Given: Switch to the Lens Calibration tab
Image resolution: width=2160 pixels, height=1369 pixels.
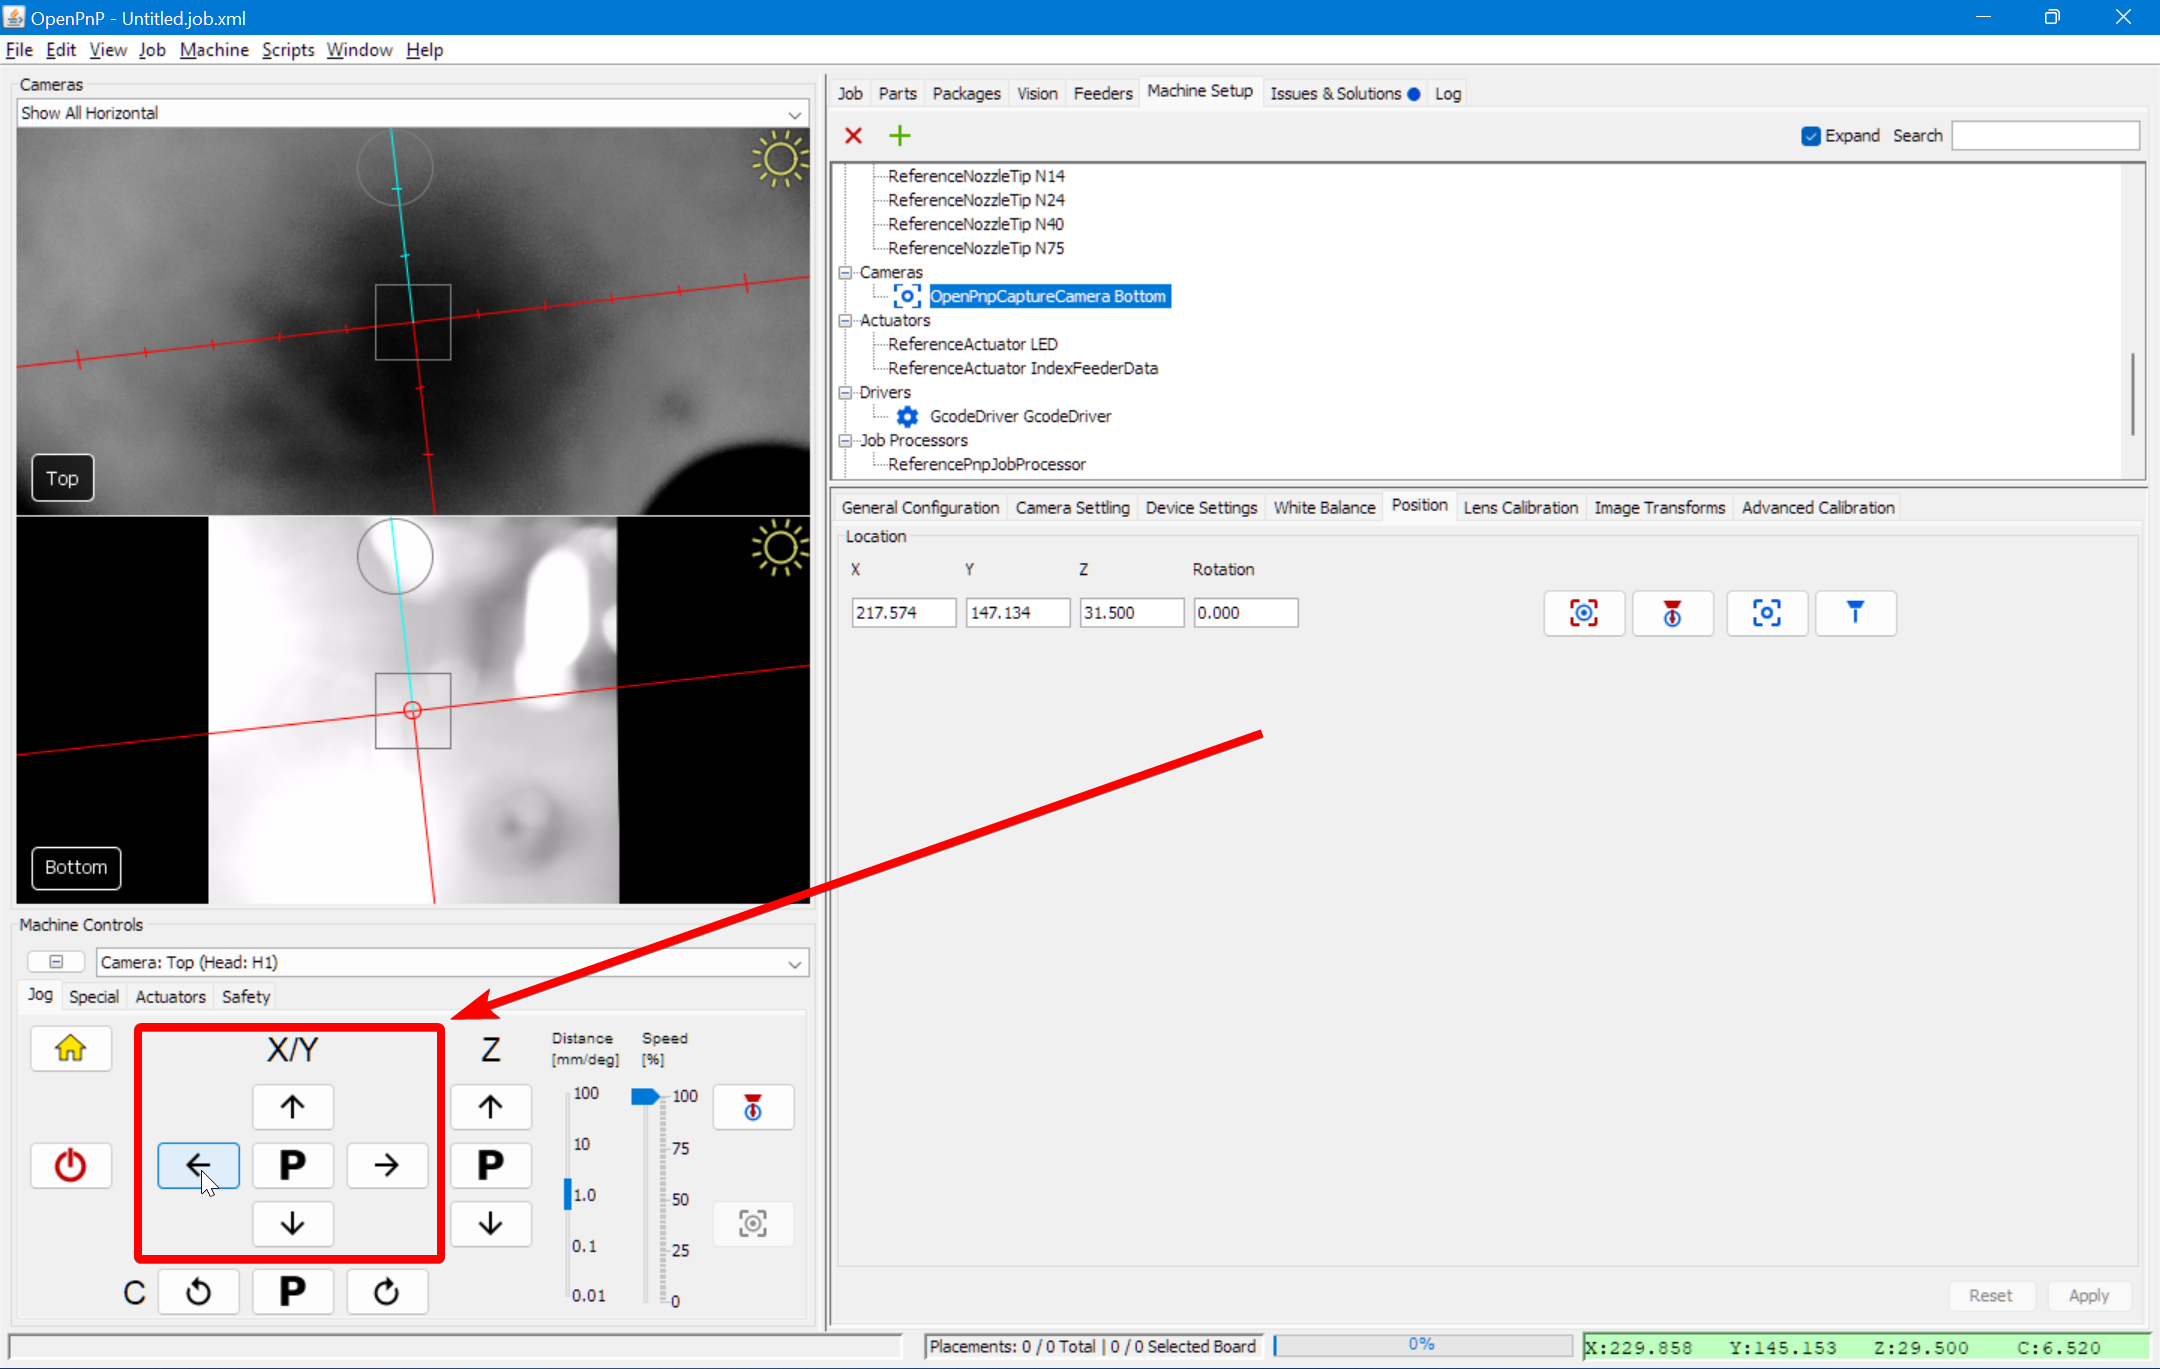Looking at the screenshot, I should [1520, 508].
